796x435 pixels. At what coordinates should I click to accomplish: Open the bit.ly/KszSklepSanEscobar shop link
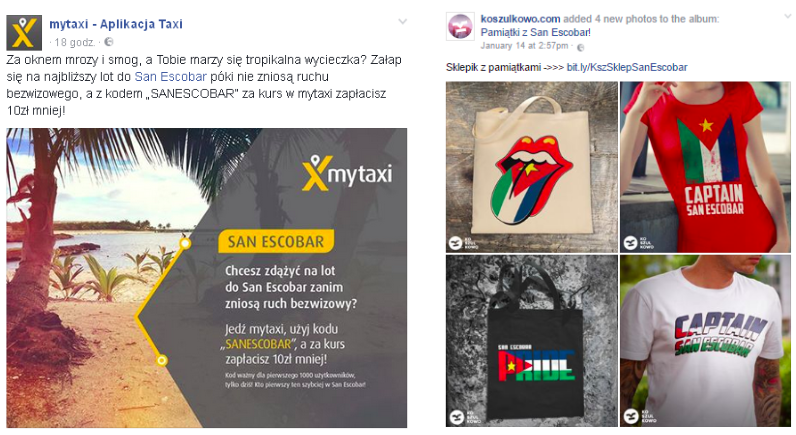click(x=627, y=67)
